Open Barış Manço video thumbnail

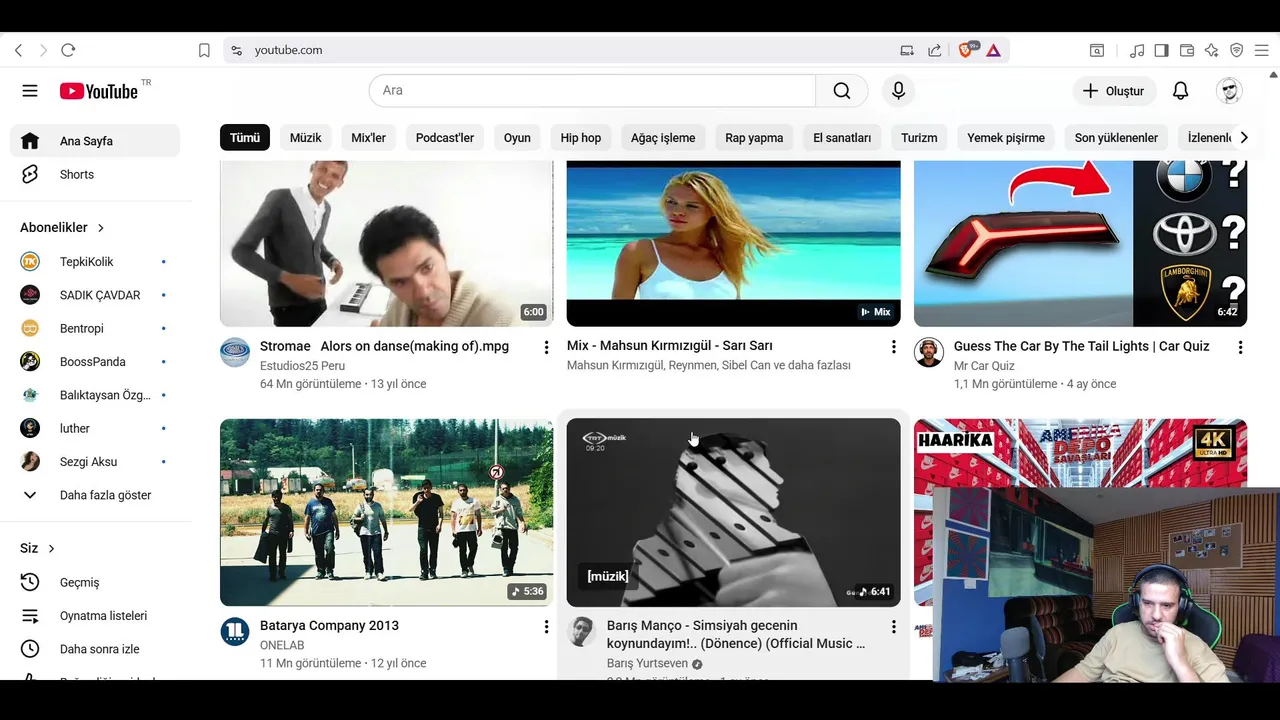click(x=733, y=512)
